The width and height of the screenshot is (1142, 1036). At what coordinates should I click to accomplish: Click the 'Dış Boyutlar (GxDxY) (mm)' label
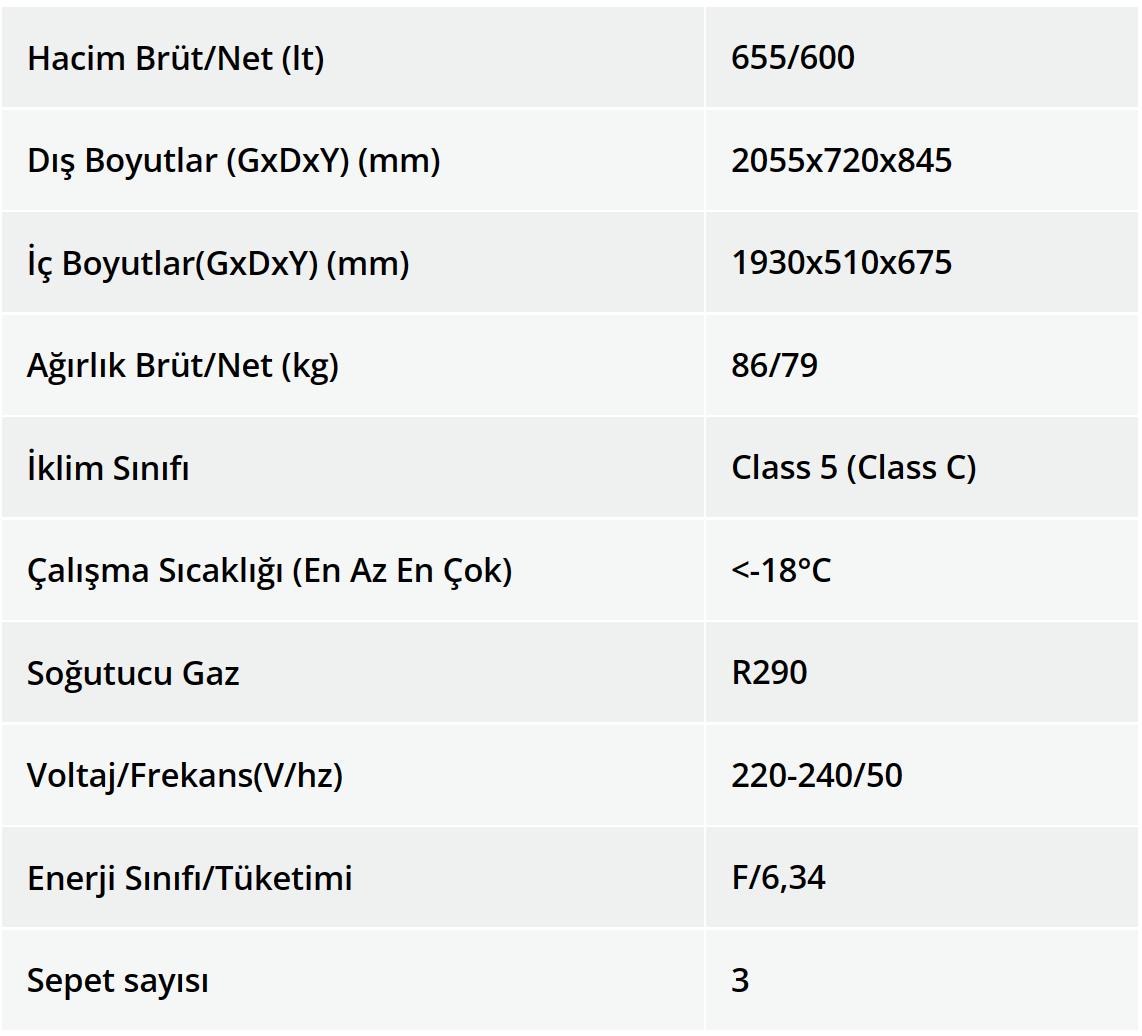tap(234, 161)
